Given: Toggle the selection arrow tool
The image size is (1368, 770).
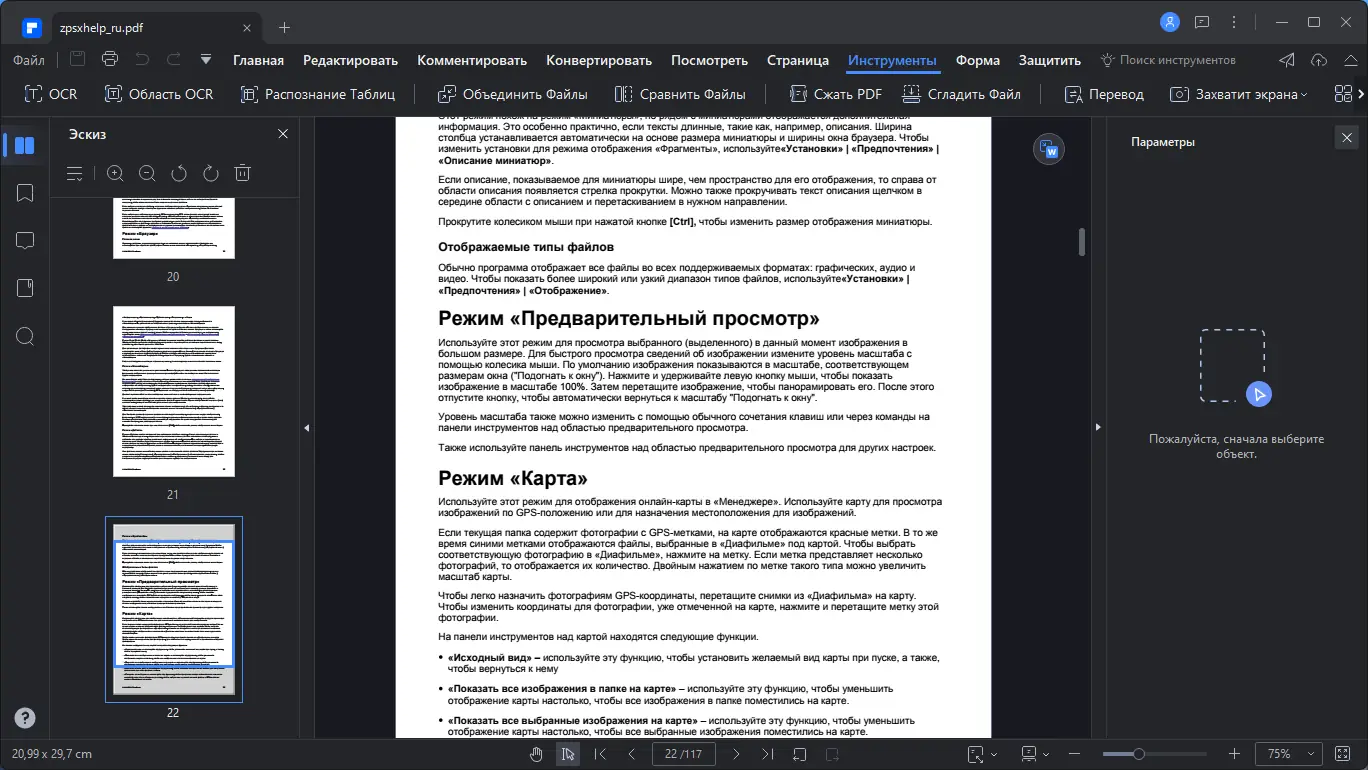Looking at the screenshot, I should click(x=567, y=753).
